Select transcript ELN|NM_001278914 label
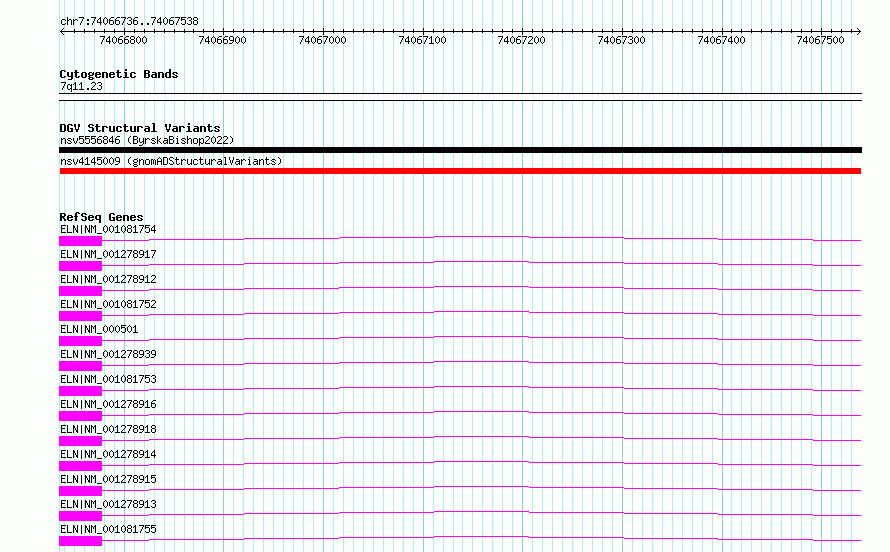Viewport: 890px width, 552px height. click(108, 454)
